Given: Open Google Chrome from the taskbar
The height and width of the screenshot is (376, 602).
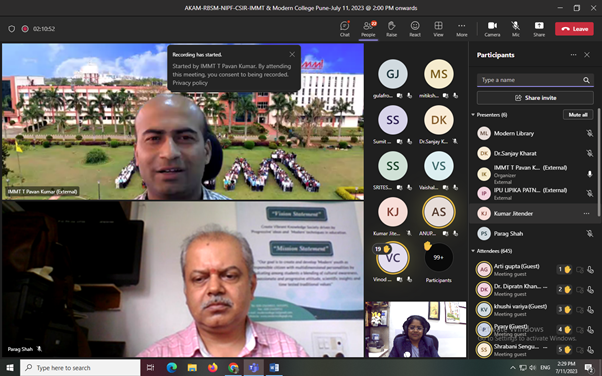Looking at the screenshot, I should (233, 368).
